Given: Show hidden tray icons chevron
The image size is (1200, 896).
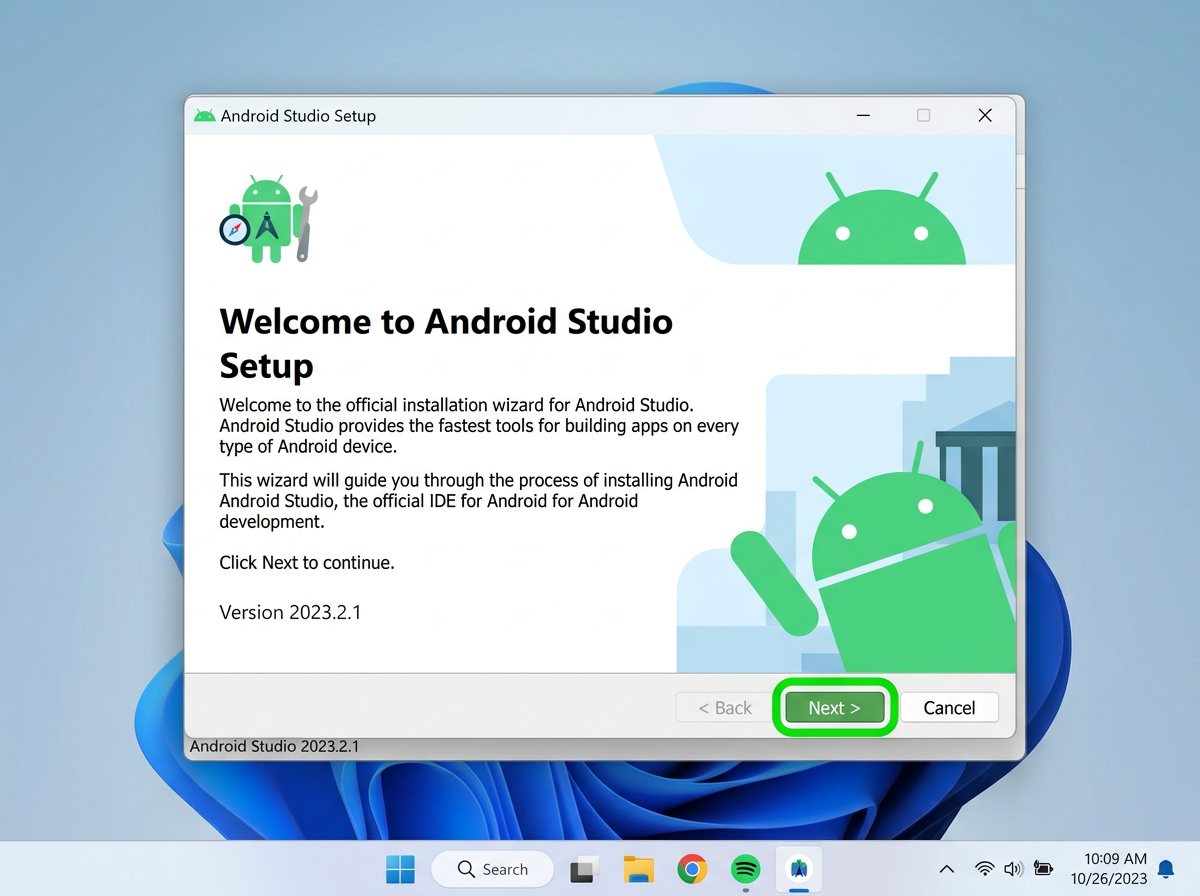Looking at the screenshot, I should point(947,869).
